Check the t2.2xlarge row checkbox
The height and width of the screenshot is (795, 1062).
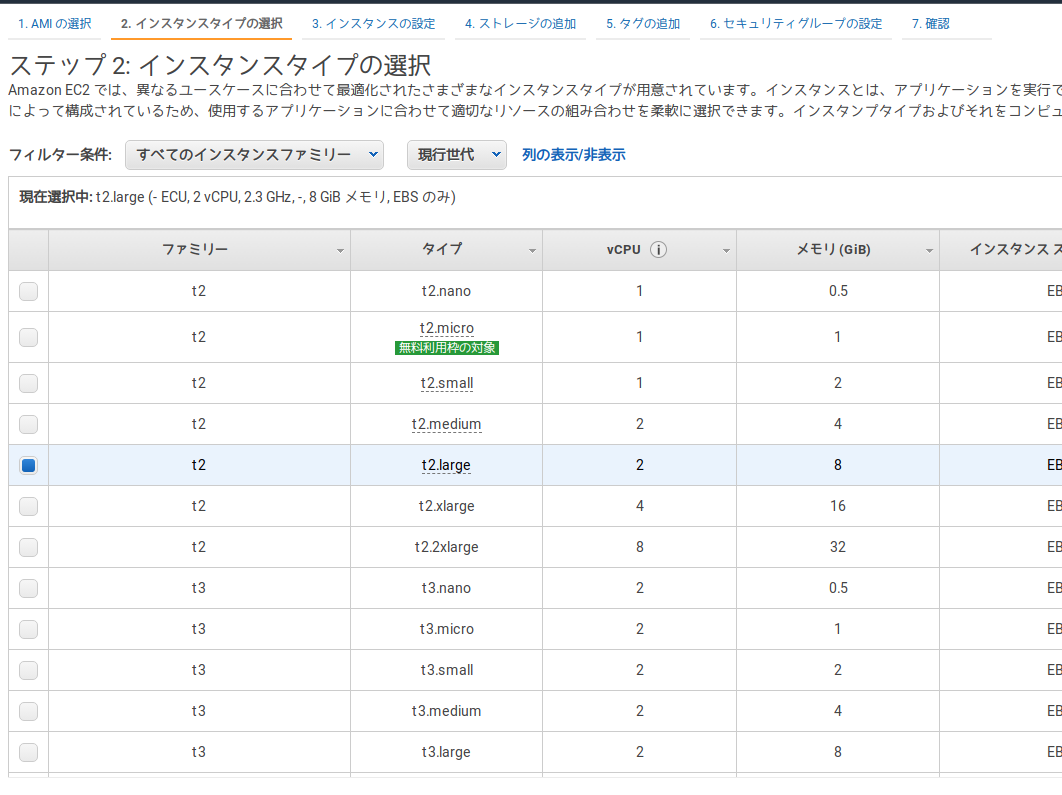(28, 546)
